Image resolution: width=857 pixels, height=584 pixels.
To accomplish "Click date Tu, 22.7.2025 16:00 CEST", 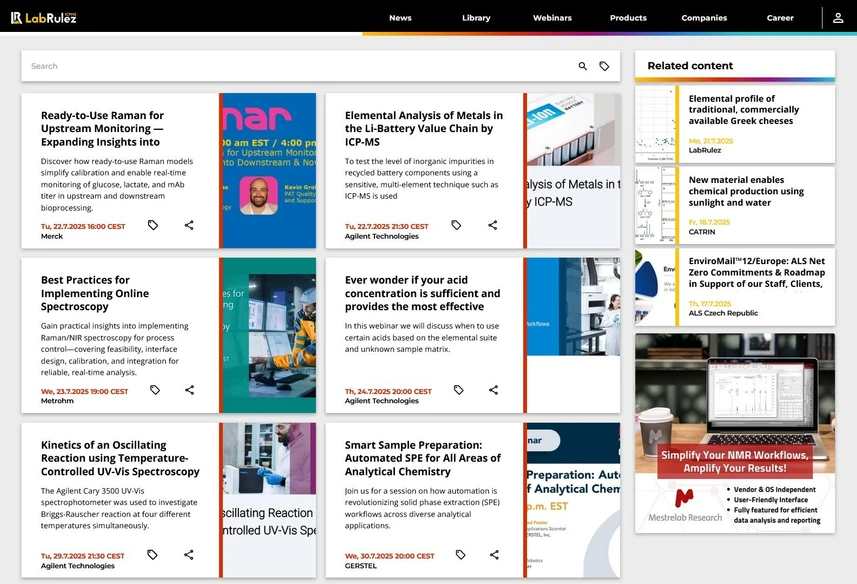I will (x=83, y=226).
